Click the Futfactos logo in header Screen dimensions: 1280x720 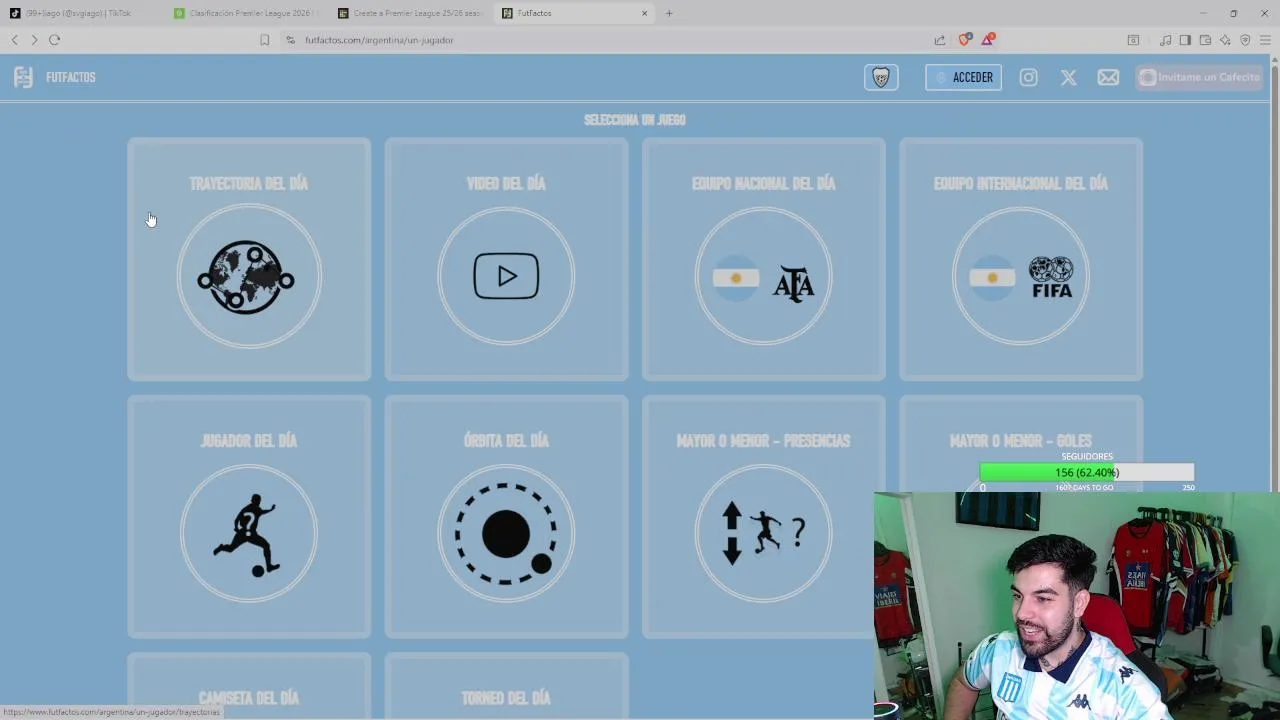tap(24, 77)
